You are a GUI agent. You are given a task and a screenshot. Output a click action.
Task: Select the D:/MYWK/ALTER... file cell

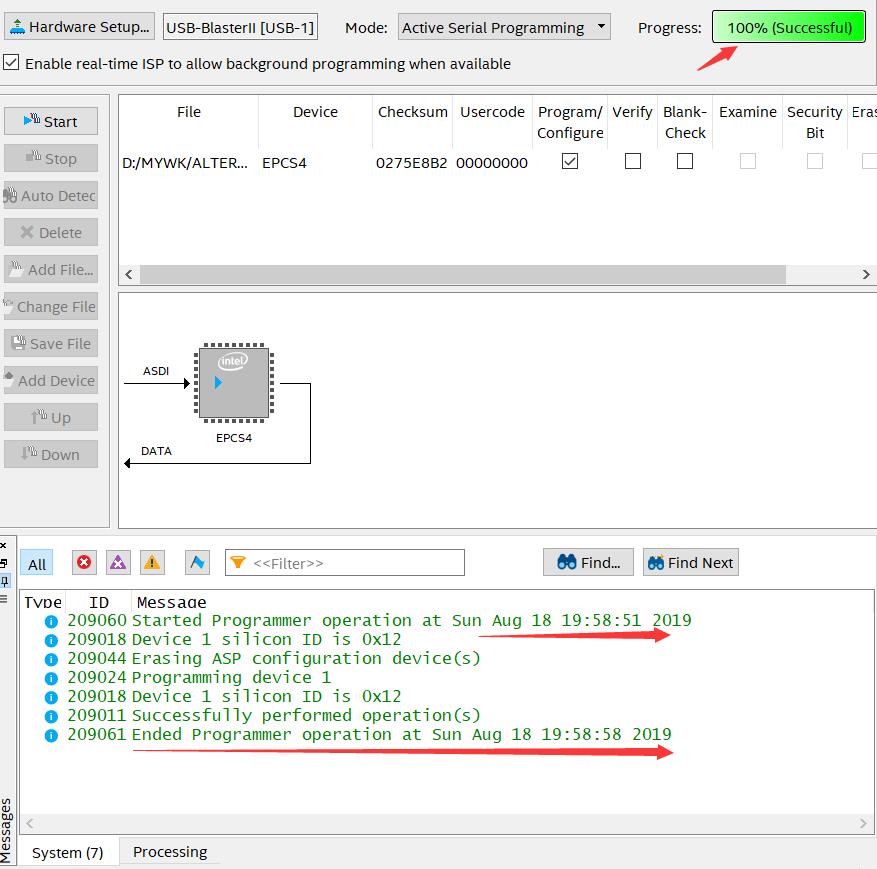click(185, 163)
